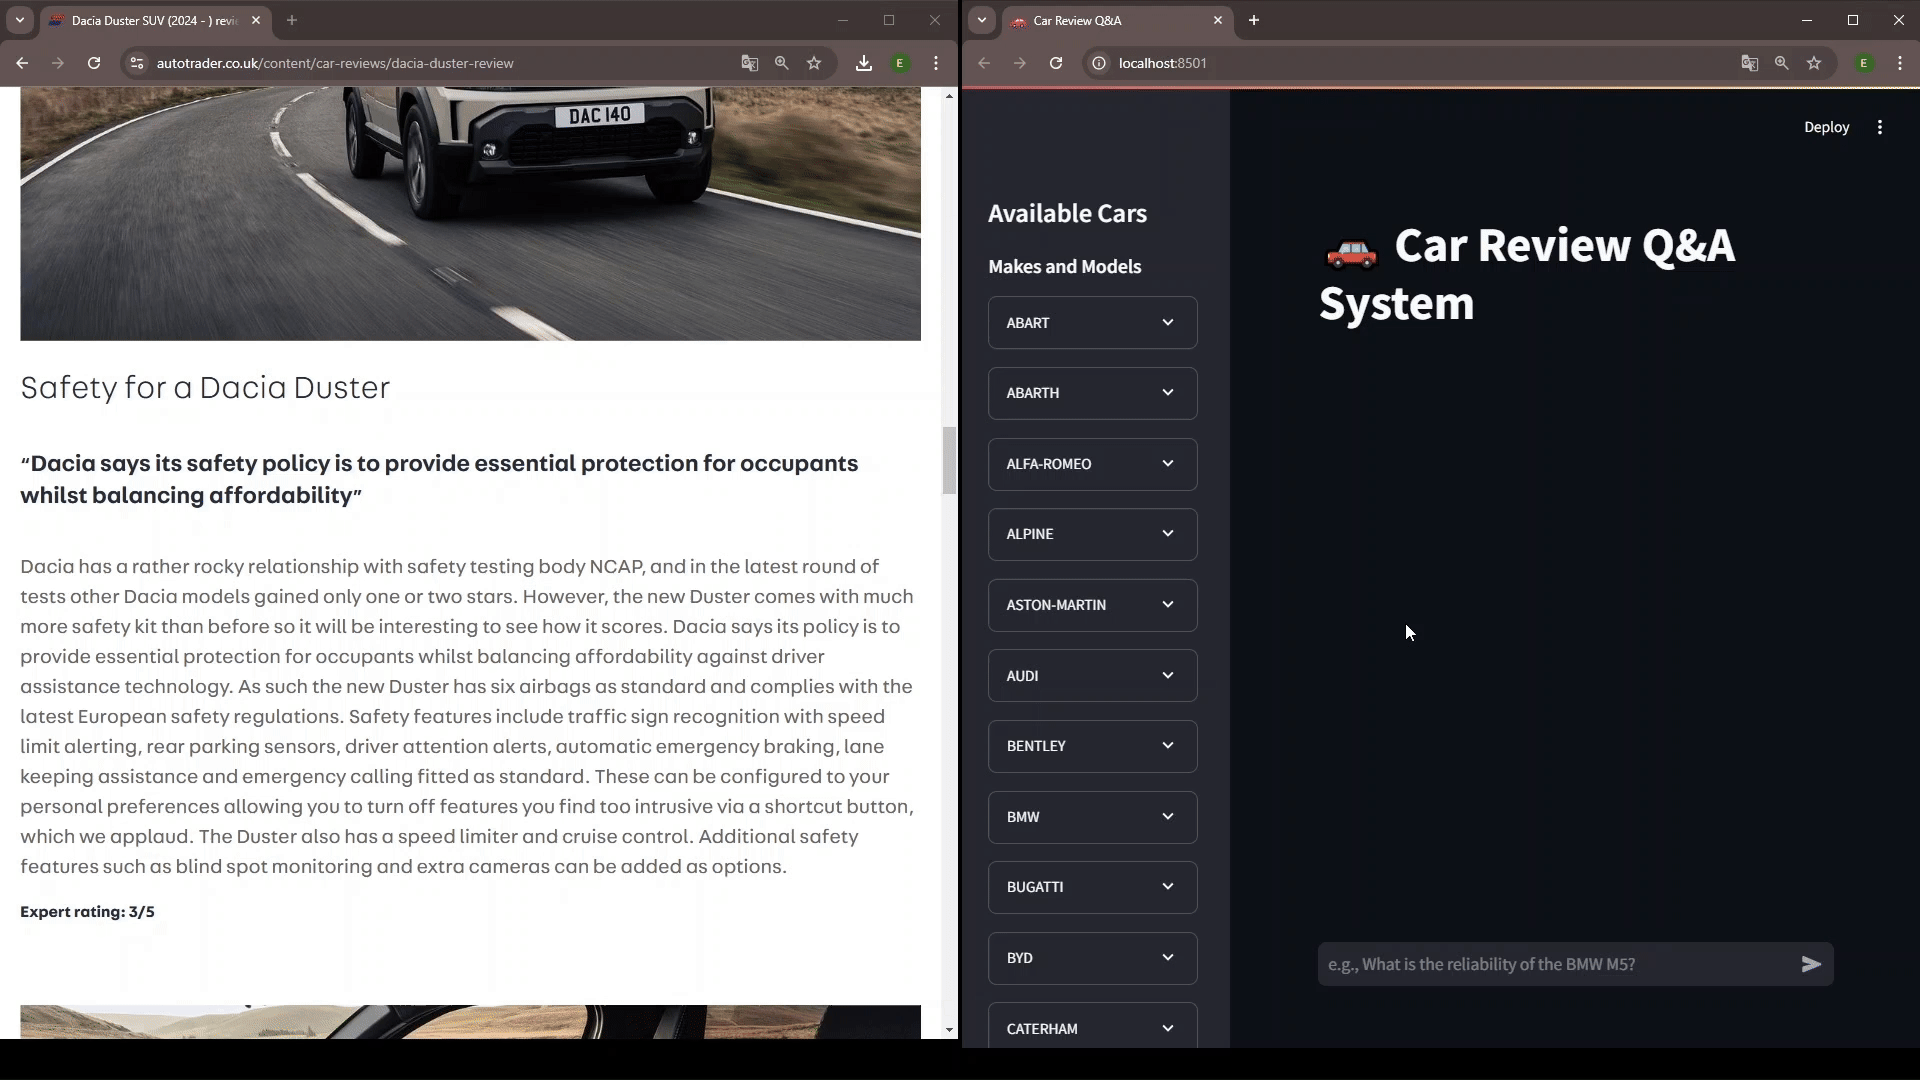Click the 'Available Cars' sidebar heading
The height and width of the screenshot is (1080, 1920).
[x=1067, y=214]
